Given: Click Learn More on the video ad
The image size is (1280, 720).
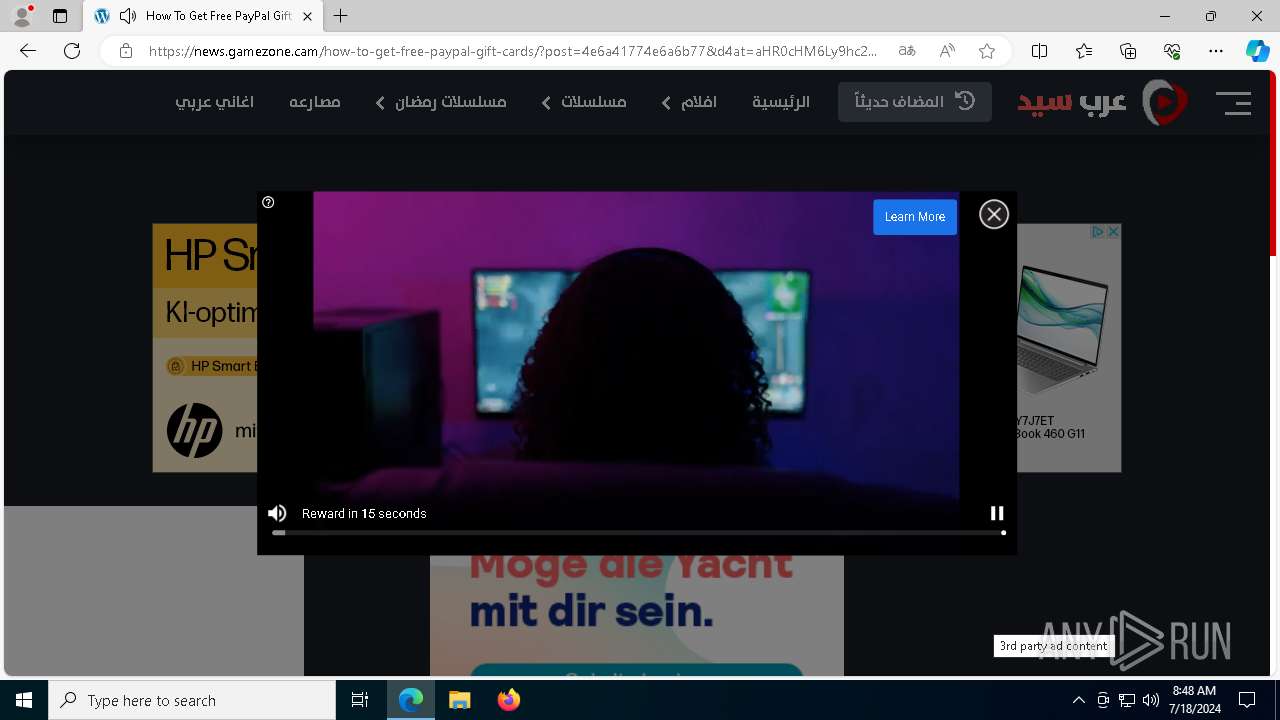Looking at the screenshot, I should (x=915, y=217).
